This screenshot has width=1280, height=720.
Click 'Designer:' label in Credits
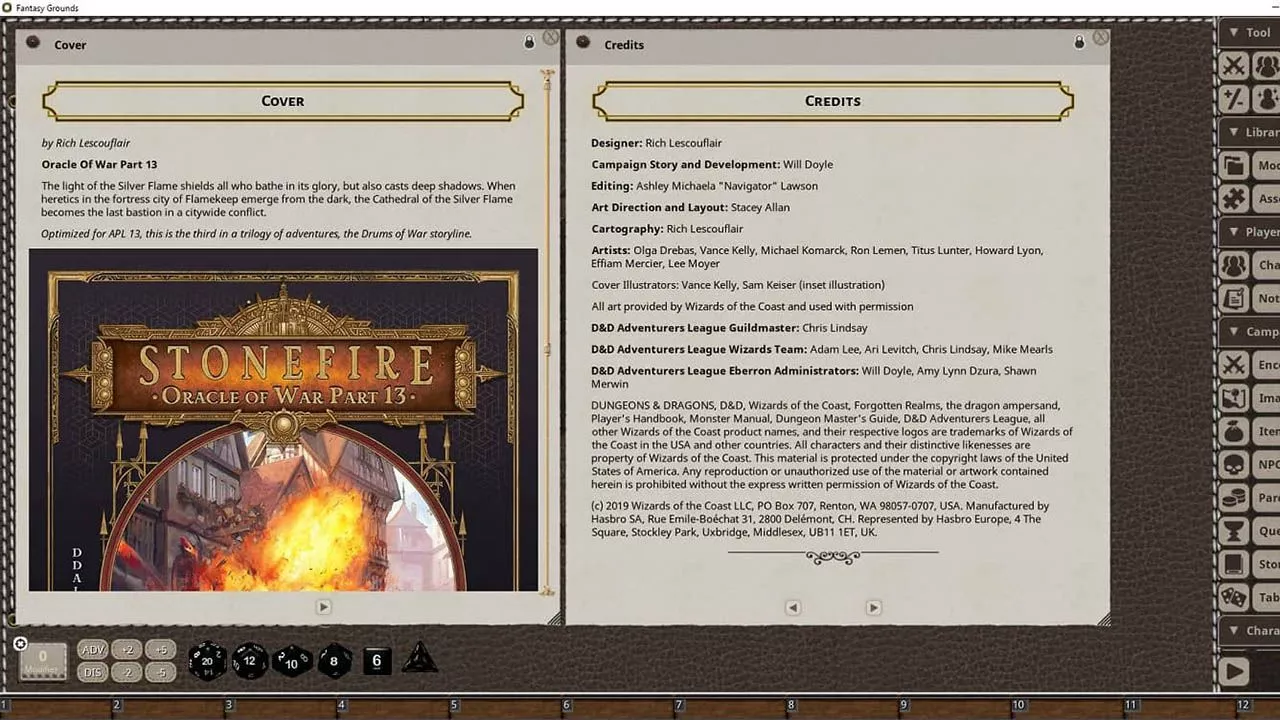pos(616,143)
